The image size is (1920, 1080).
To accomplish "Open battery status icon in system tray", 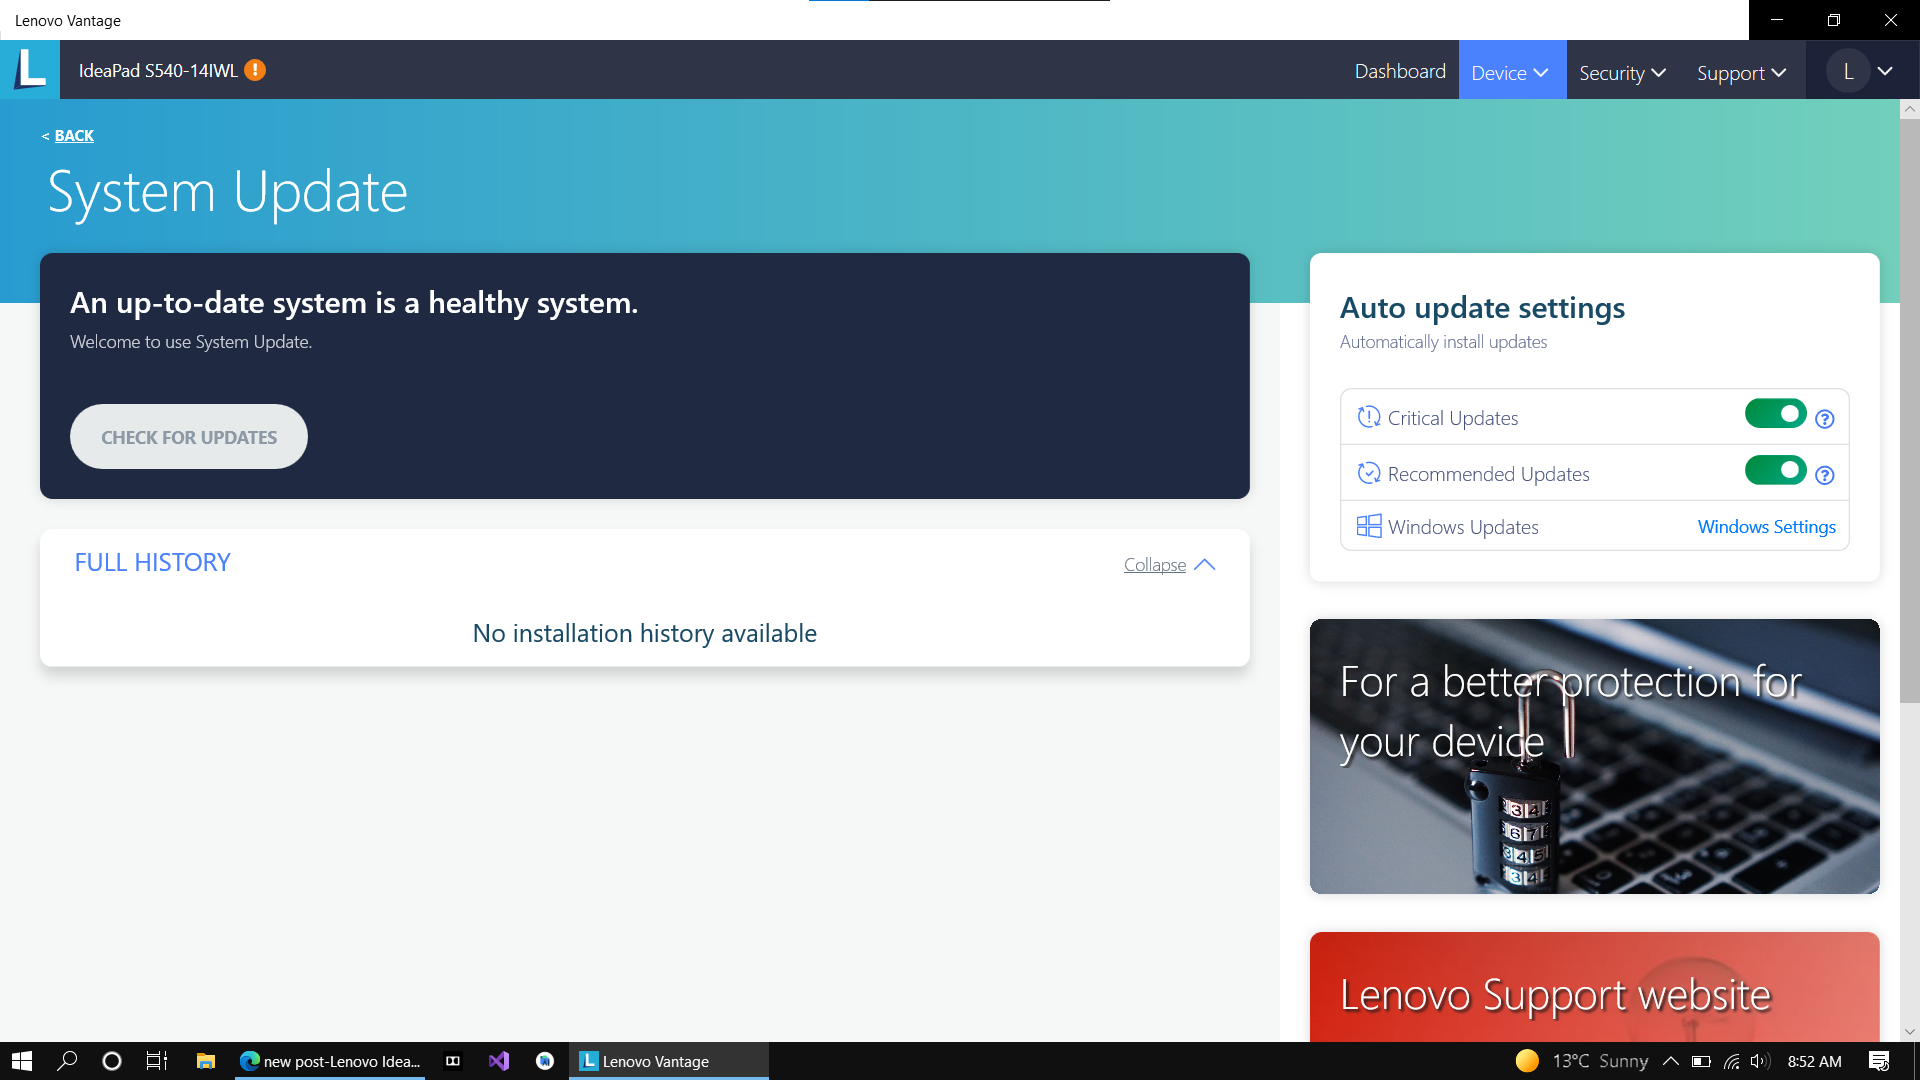I will point(1701,1061).
